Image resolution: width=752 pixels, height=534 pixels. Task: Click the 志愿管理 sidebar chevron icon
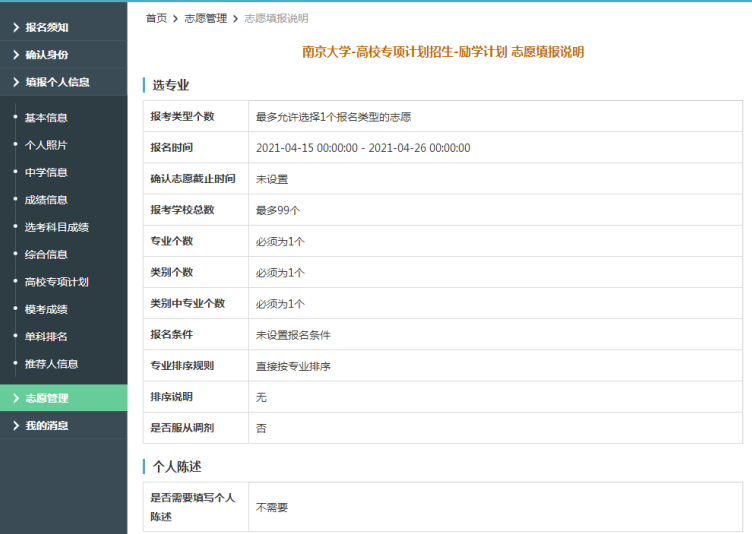(x=16, y=398)
